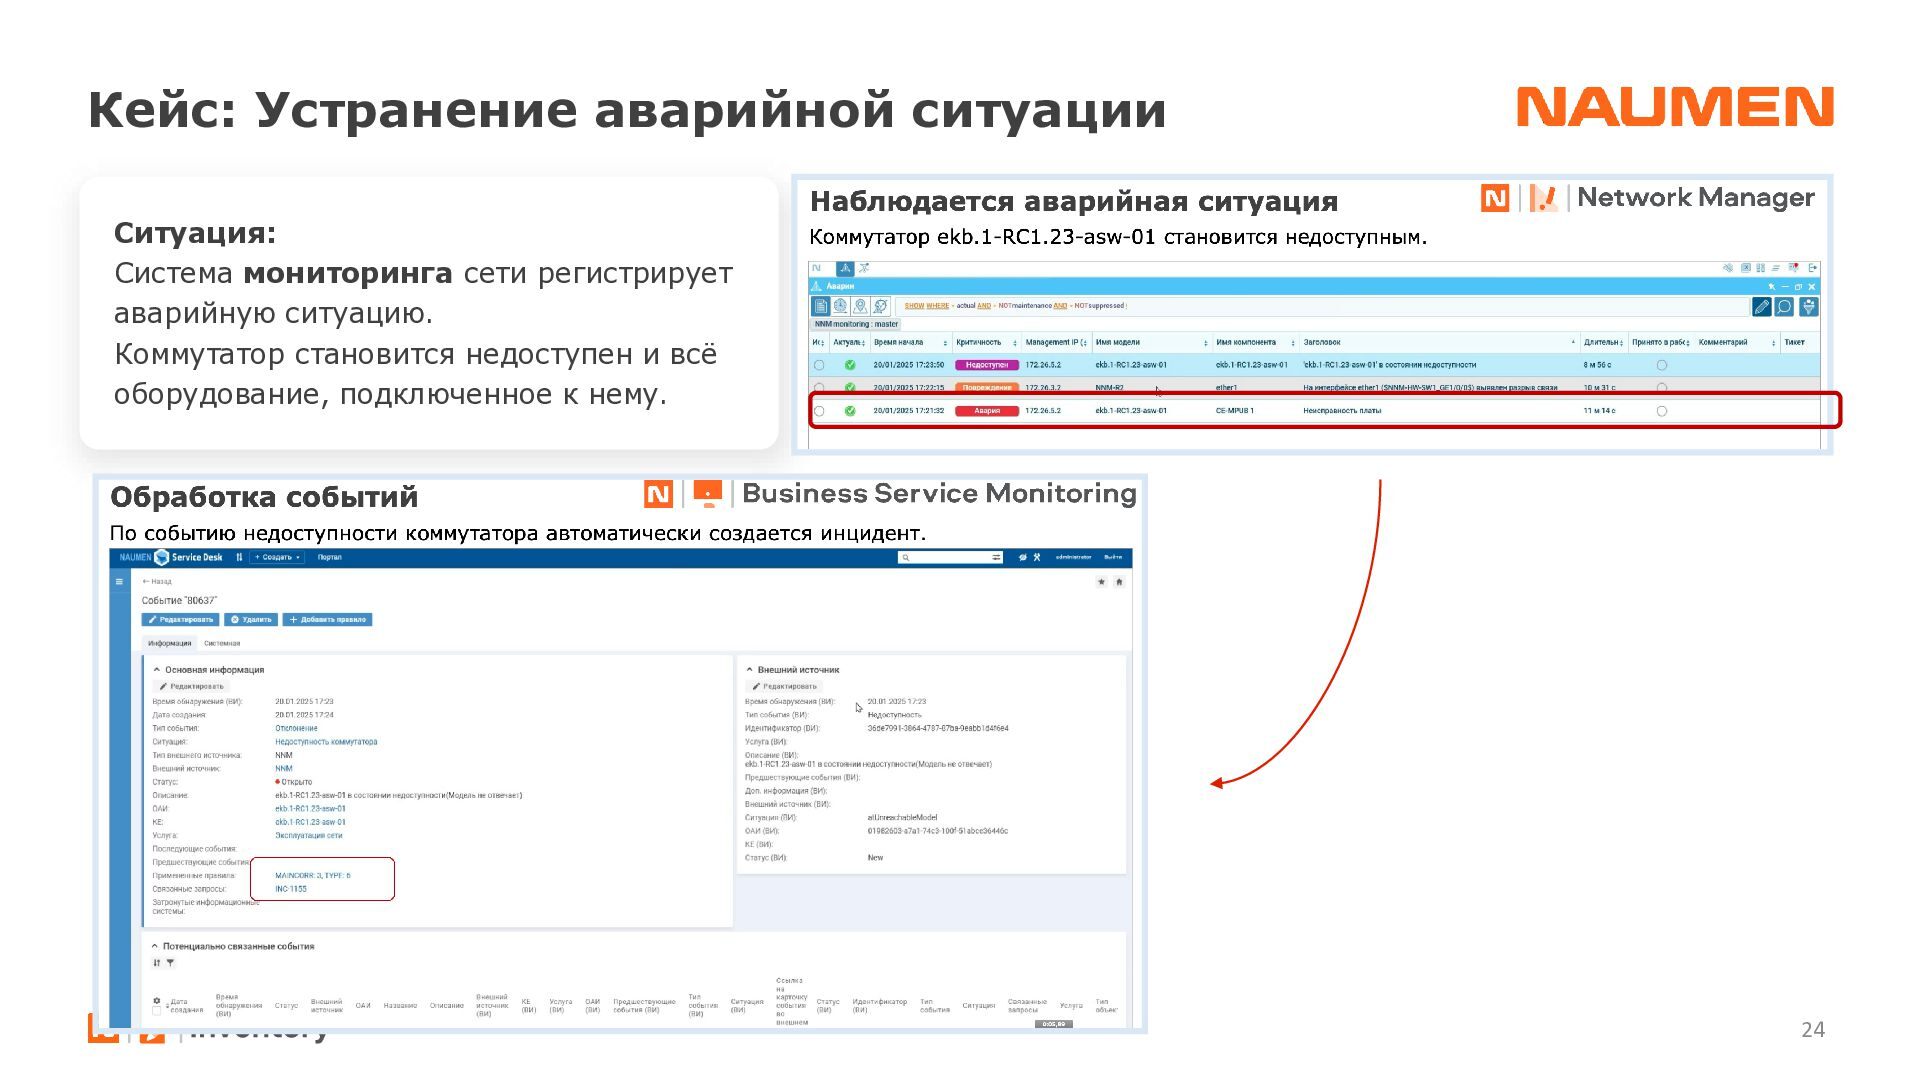Click the 'Добавить правило' button

tap(327, 620)
